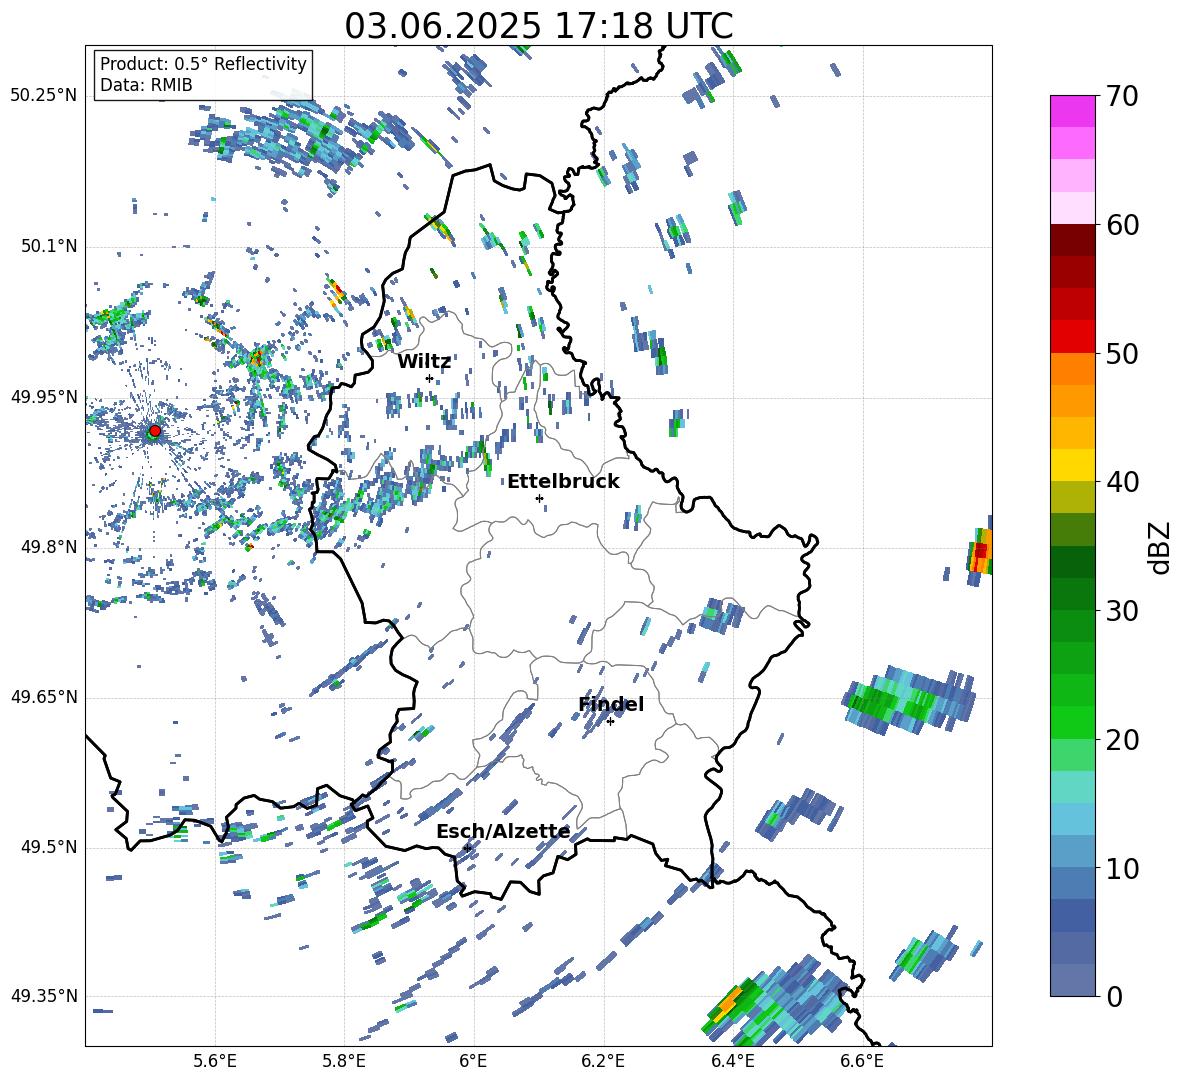
Task: Click the 6°E longitude label
Action: [473, 1061]
